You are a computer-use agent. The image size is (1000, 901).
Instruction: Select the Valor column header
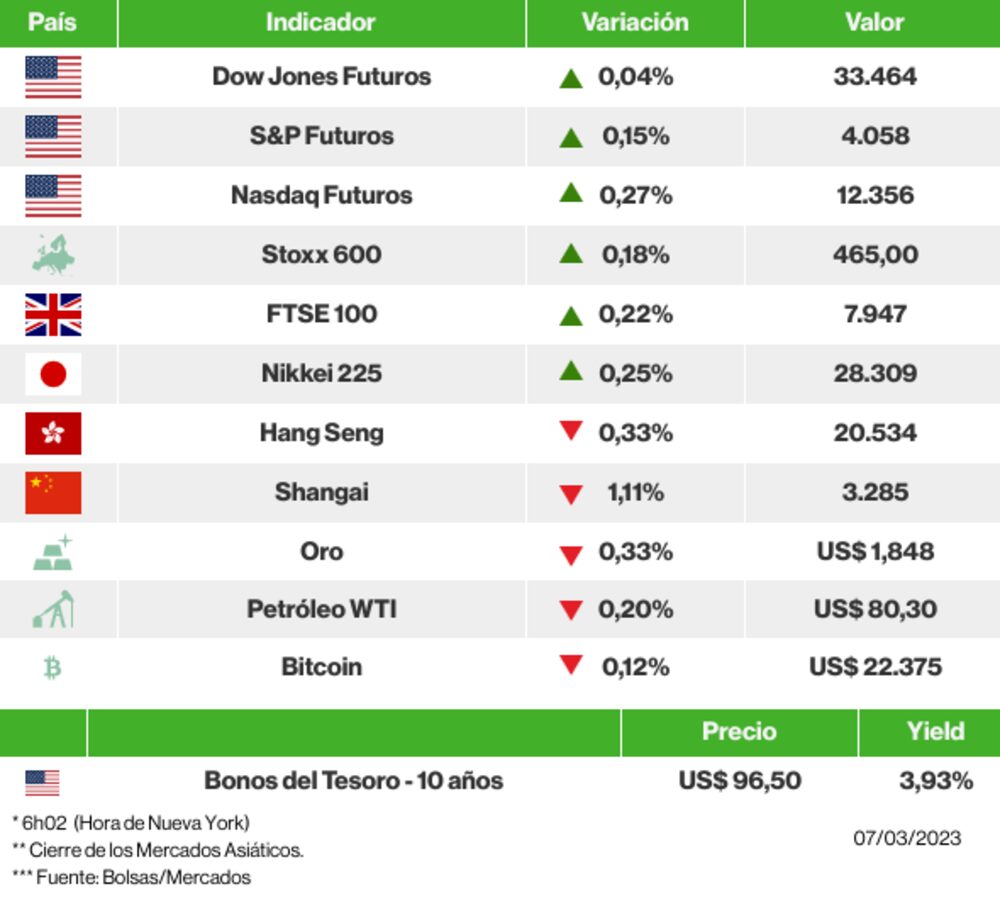(874, 22)
